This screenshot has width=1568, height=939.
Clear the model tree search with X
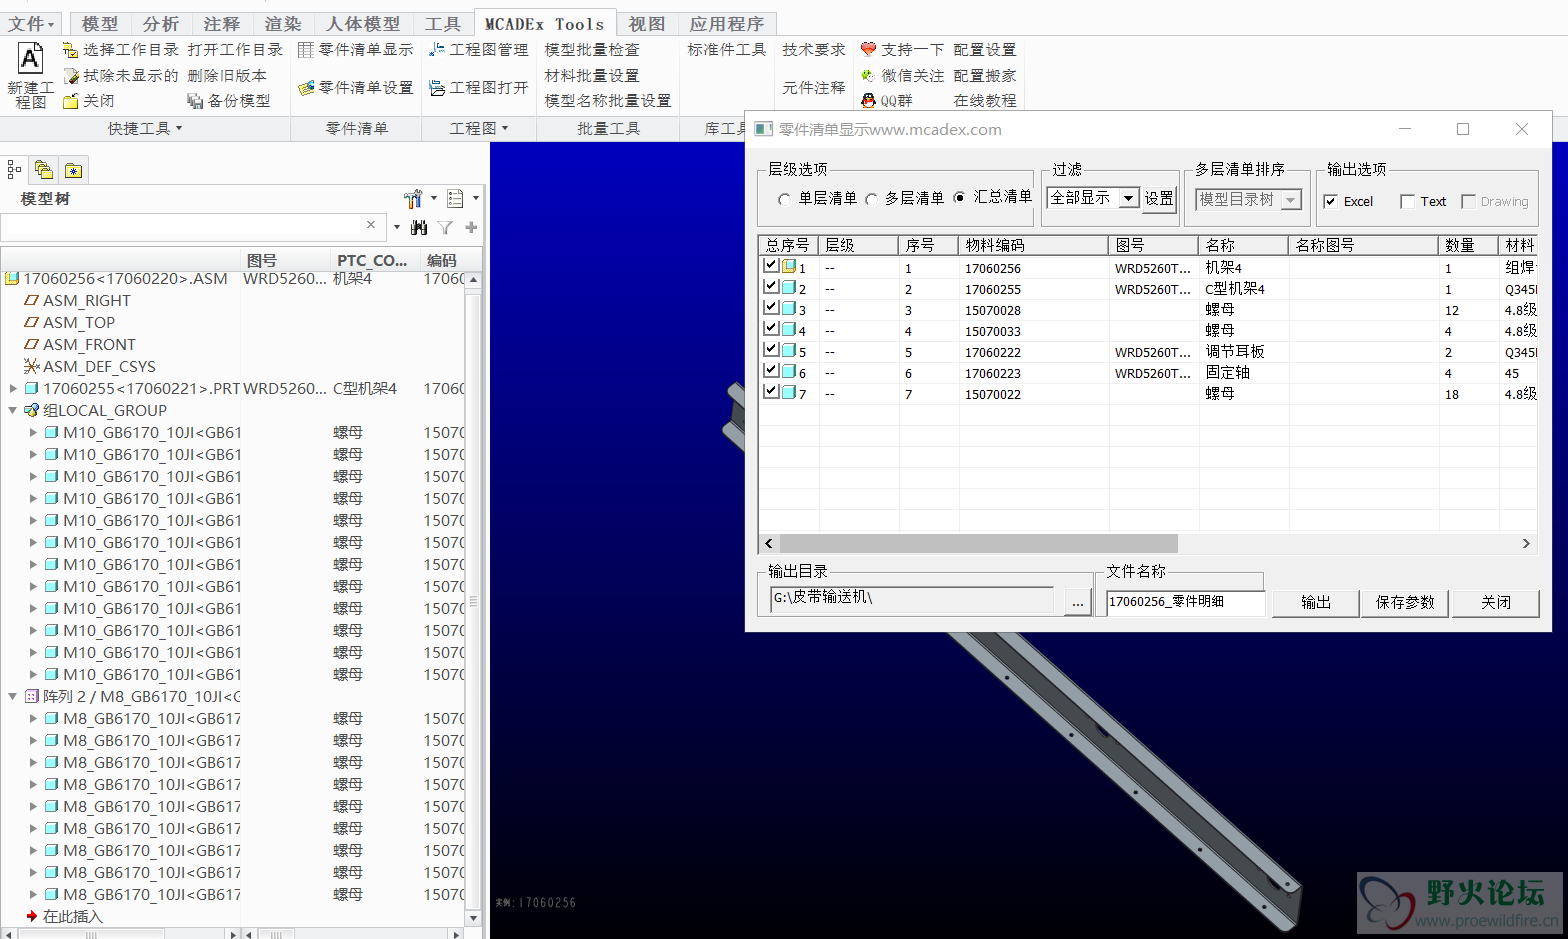(371, 226)
